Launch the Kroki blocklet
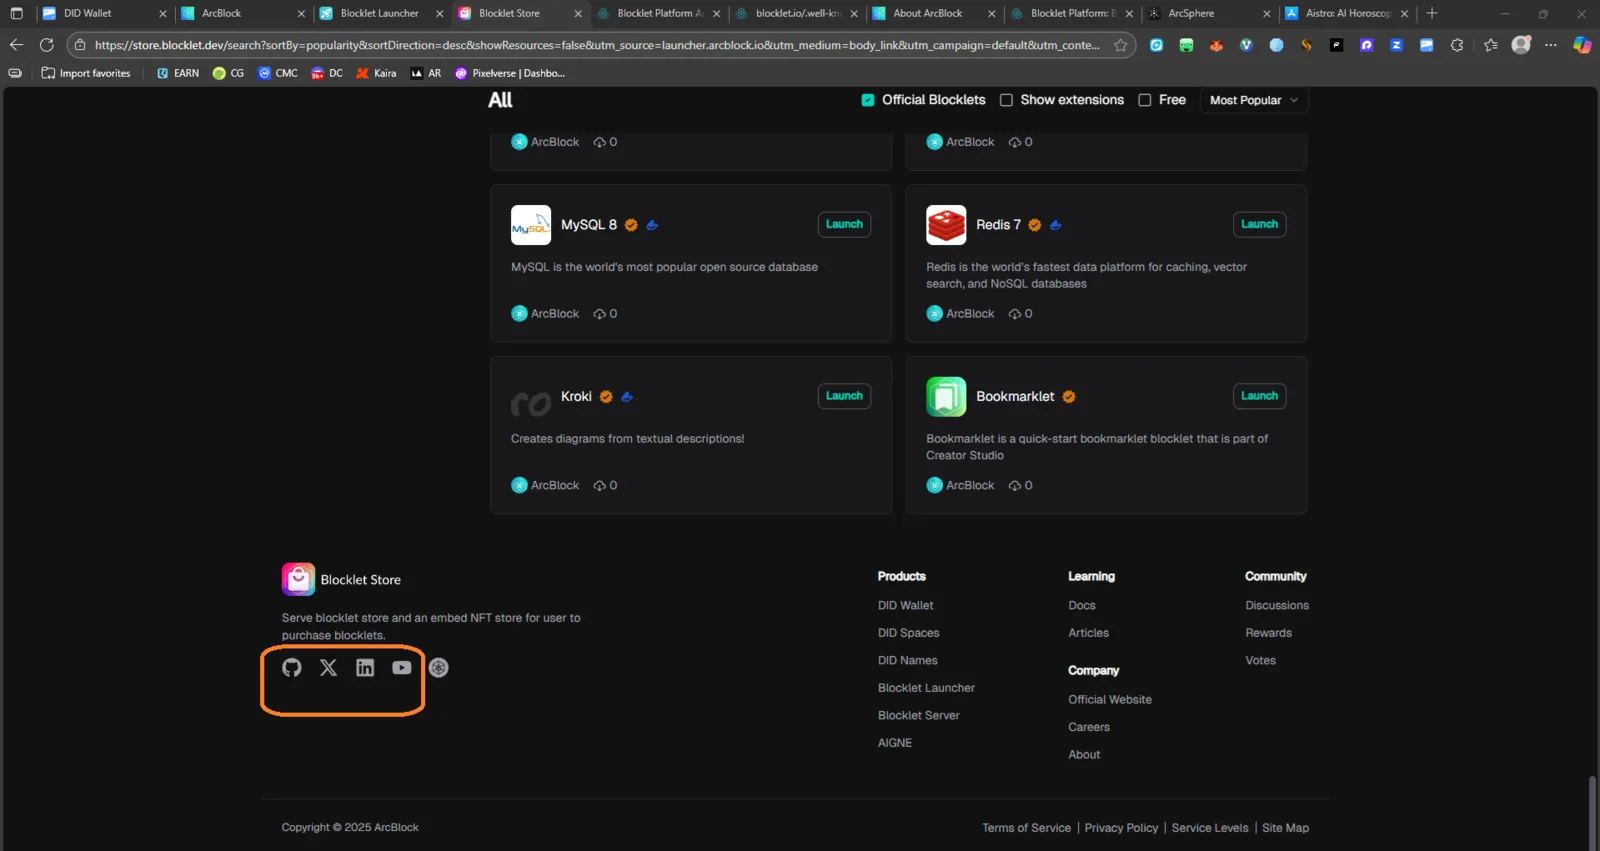 click(x=844, y=396)
